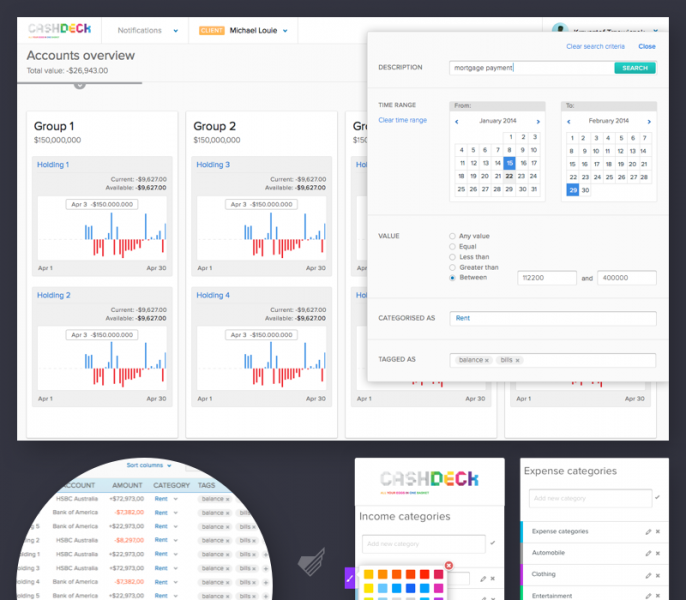Select the Between radio option
Viewport: 686px width, 600px height.
[x=452, y=278]
